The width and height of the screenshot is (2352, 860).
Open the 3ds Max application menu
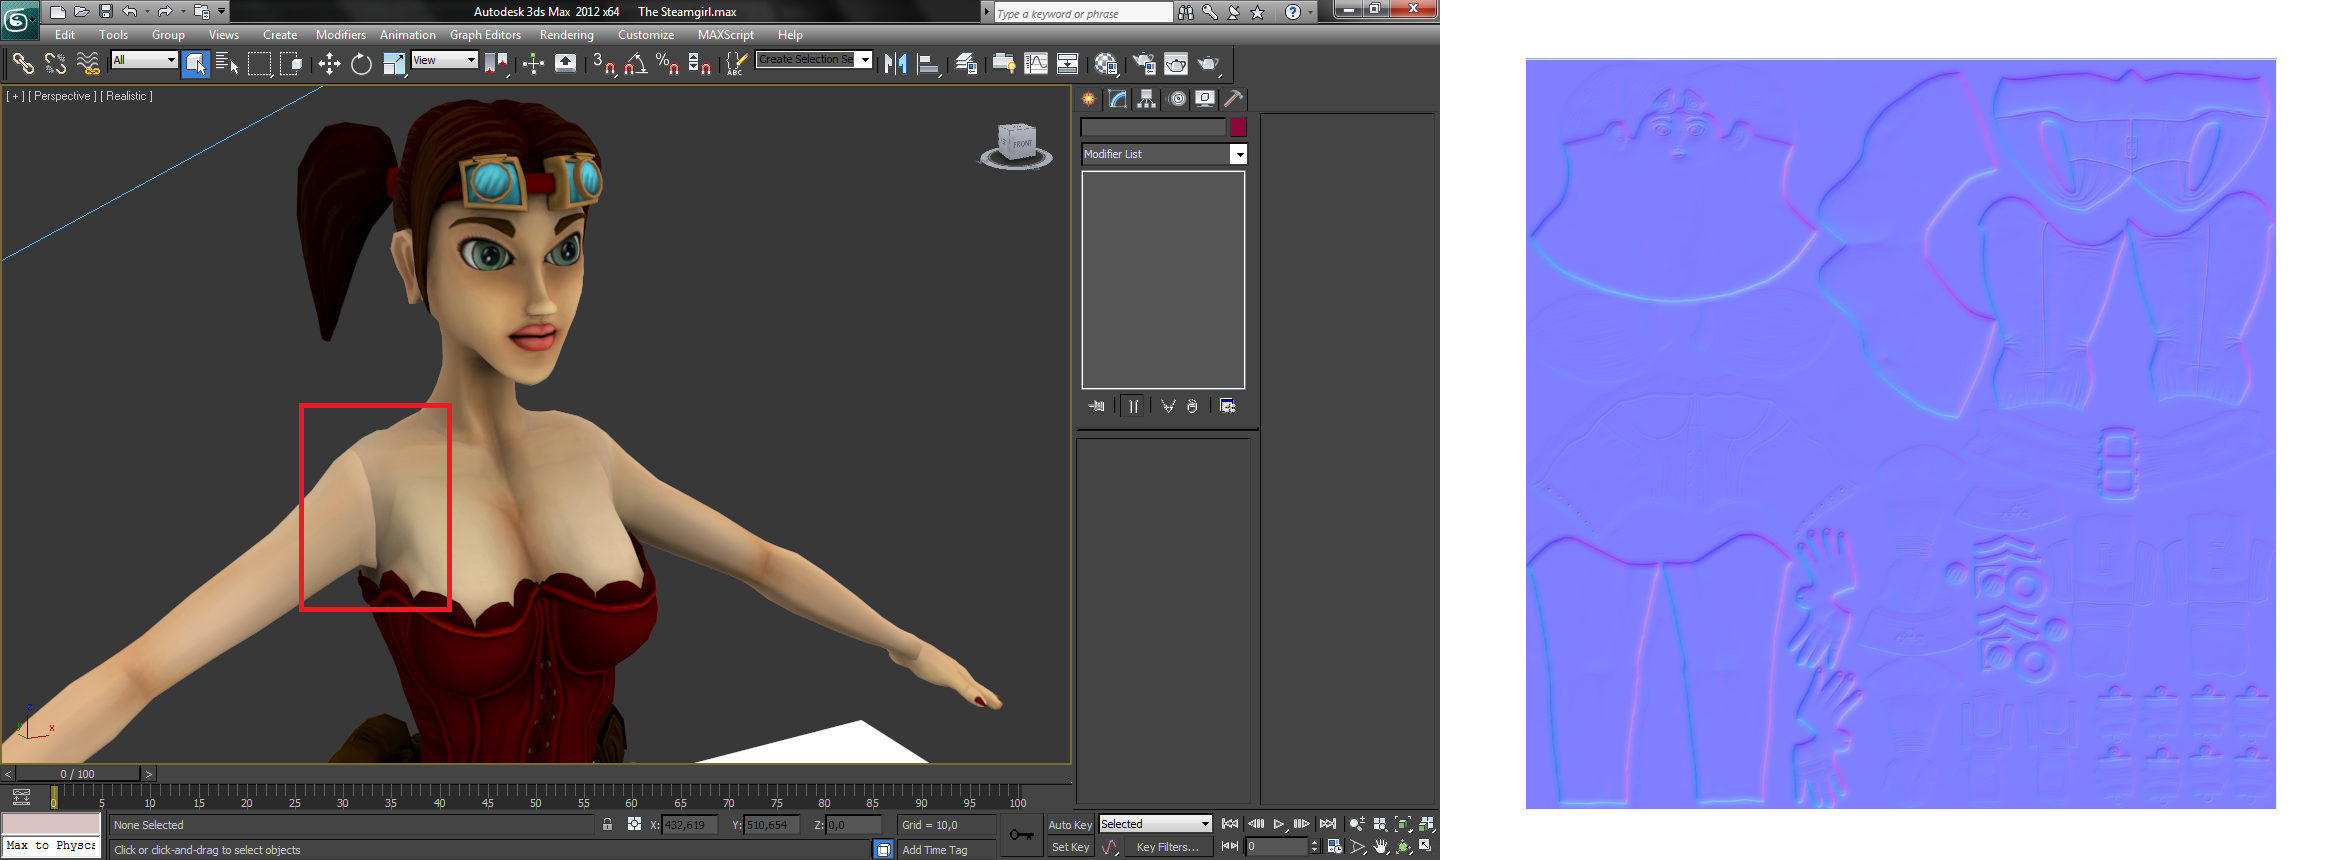pyautogui.click(x=19, y=19)
